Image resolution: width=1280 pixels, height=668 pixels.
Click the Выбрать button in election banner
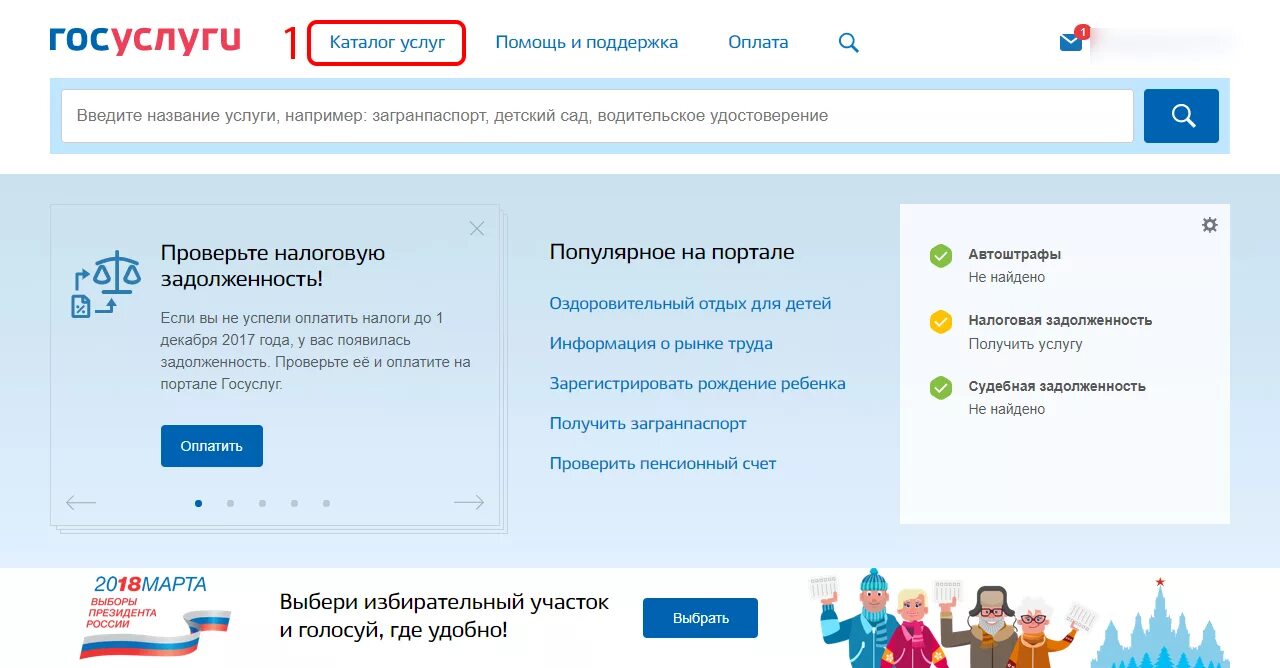700,618
